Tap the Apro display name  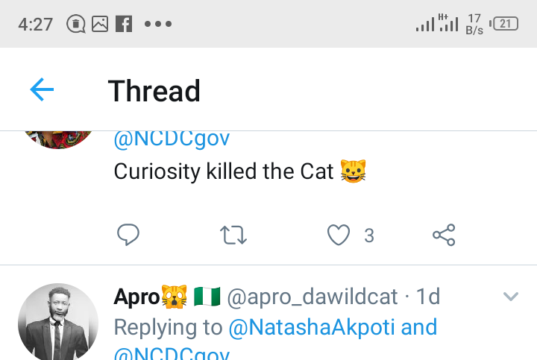pos(137,297)
